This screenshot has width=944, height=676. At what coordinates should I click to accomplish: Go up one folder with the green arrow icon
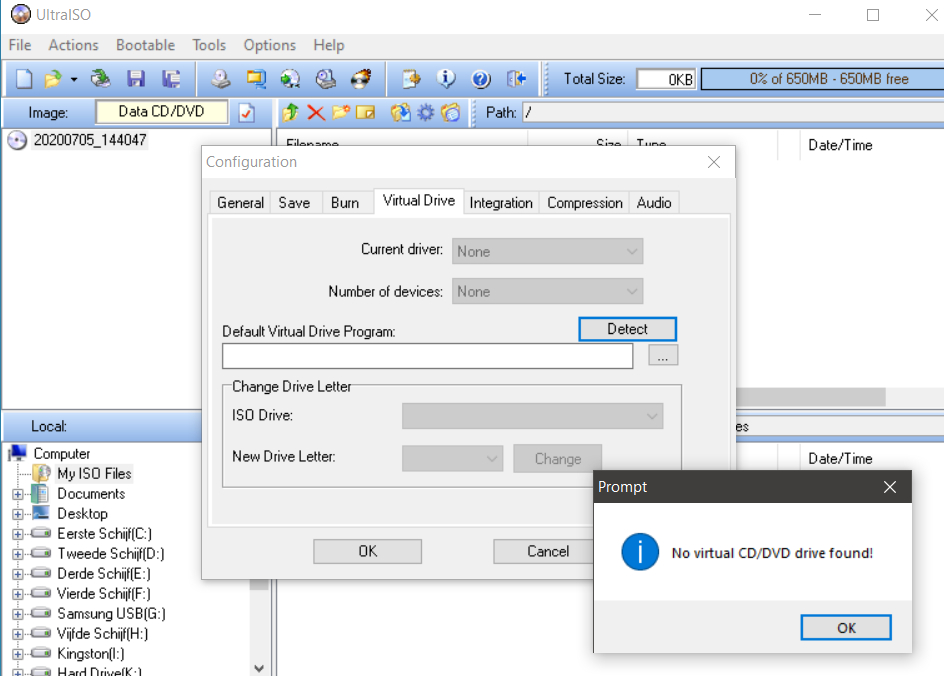[291, 112]
